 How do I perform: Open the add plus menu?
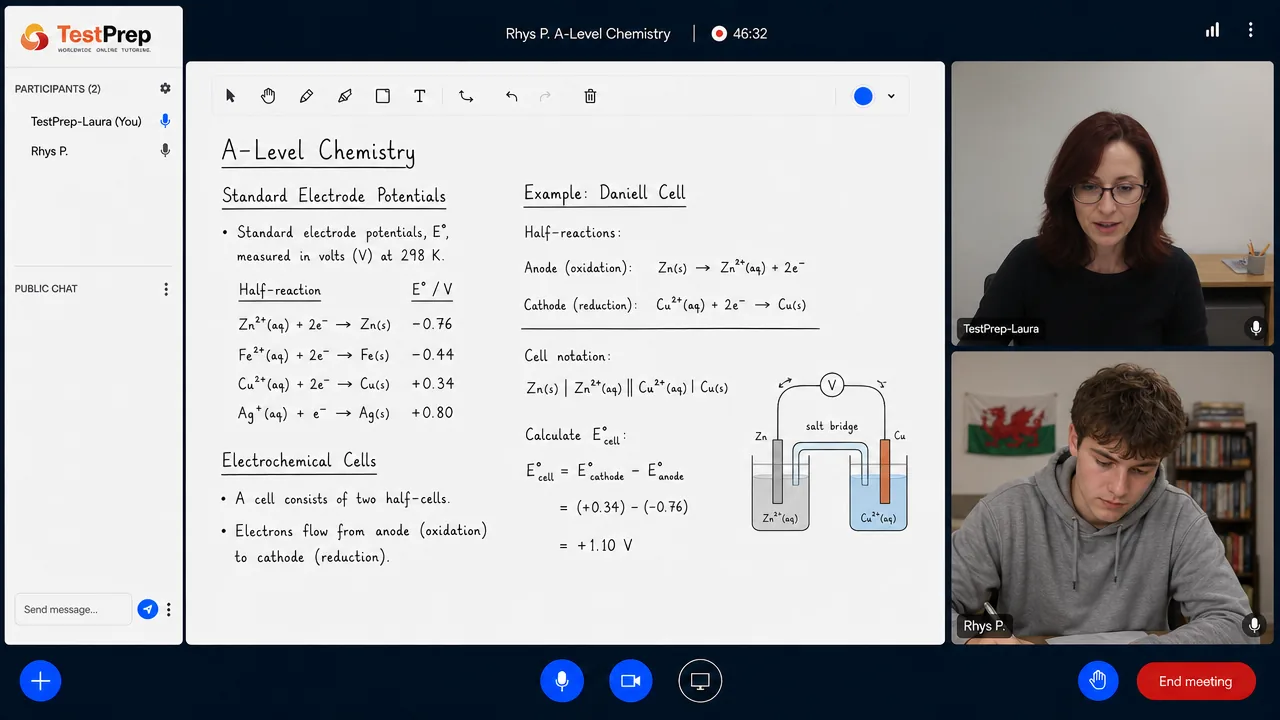pos(40,681)
